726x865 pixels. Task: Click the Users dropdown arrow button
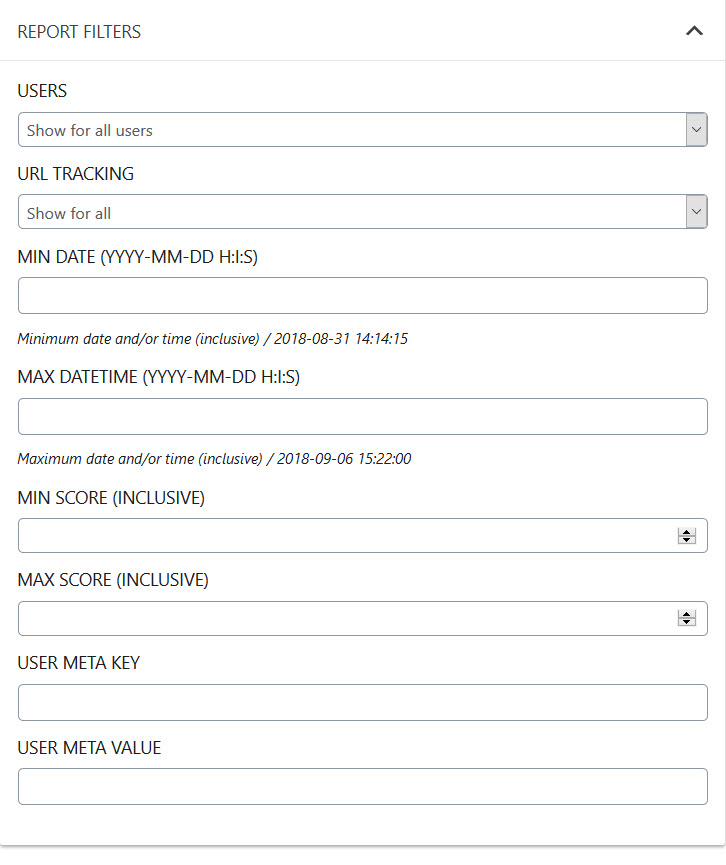click(x=696, y=130)
